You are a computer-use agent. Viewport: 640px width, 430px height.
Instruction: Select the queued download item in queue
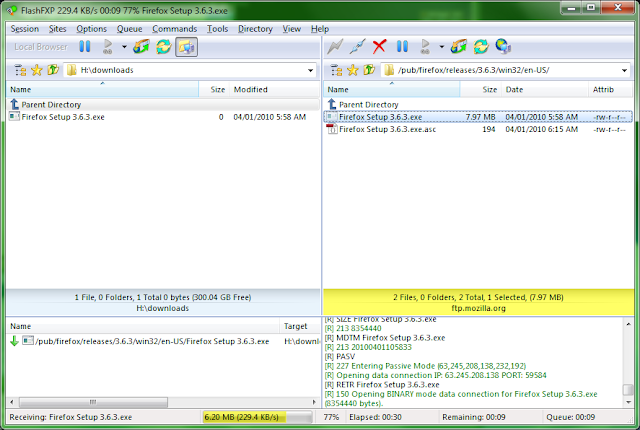(163, 341)
